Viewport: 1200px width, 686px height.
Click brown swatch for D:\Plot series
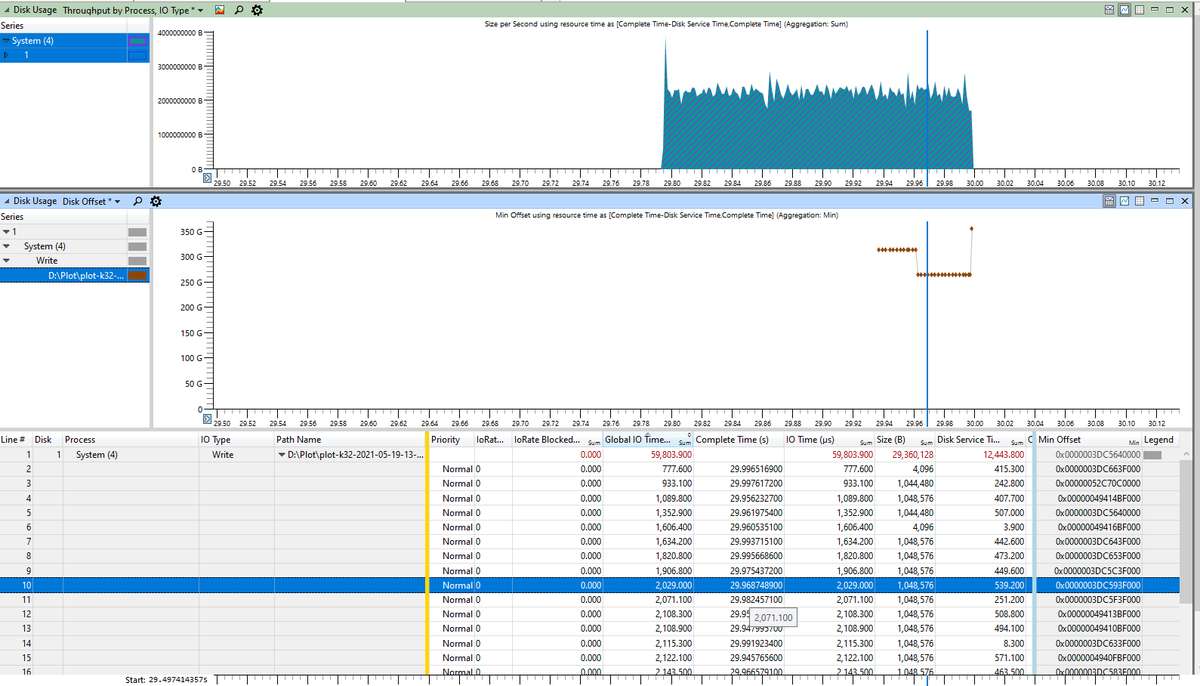137,275
